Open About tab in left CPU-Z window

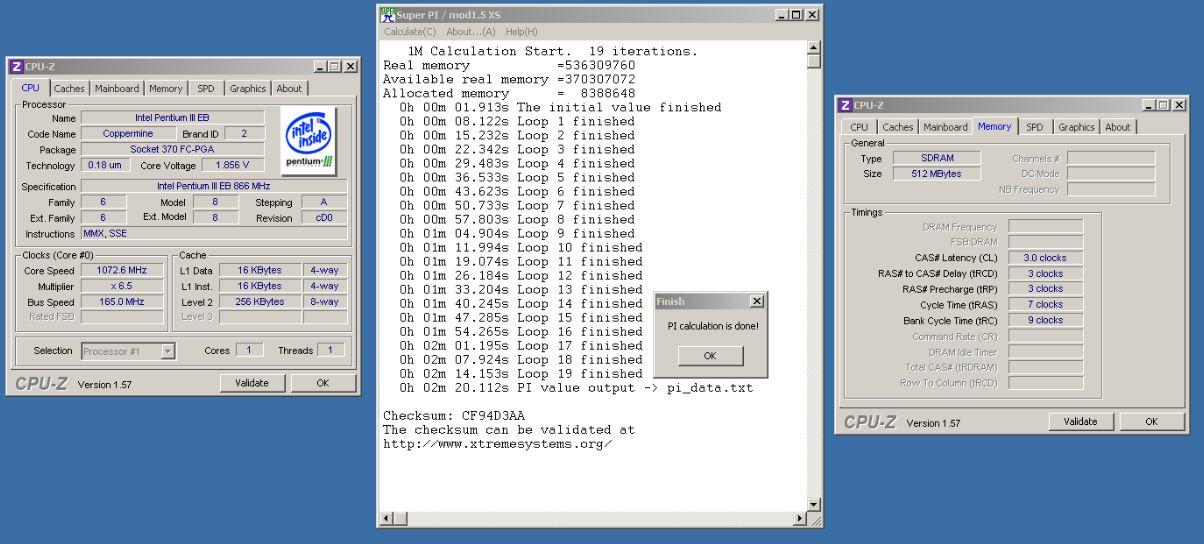(x=290, y=88)
